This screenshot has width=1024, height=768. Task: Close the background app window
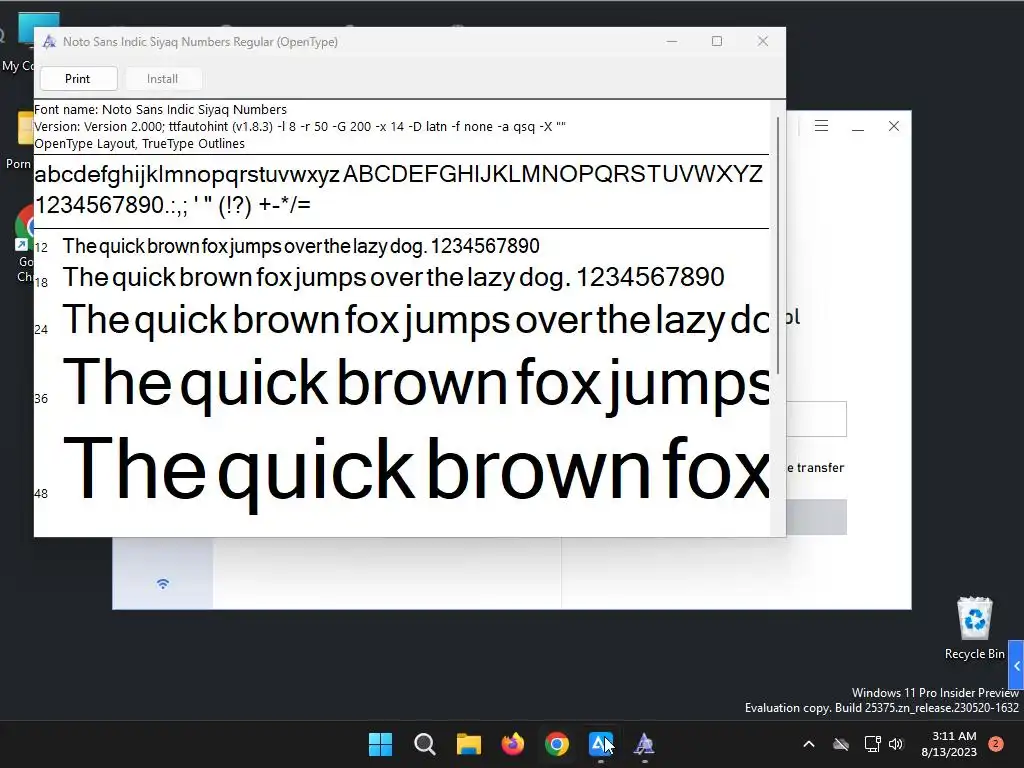point(894,126)
